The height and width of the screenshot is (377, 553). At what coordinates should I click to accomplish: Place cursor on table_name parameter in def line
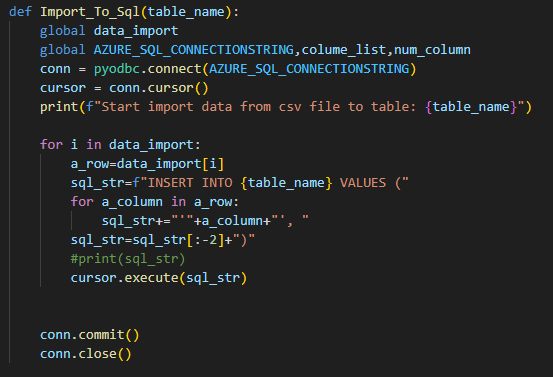(186, 12)
